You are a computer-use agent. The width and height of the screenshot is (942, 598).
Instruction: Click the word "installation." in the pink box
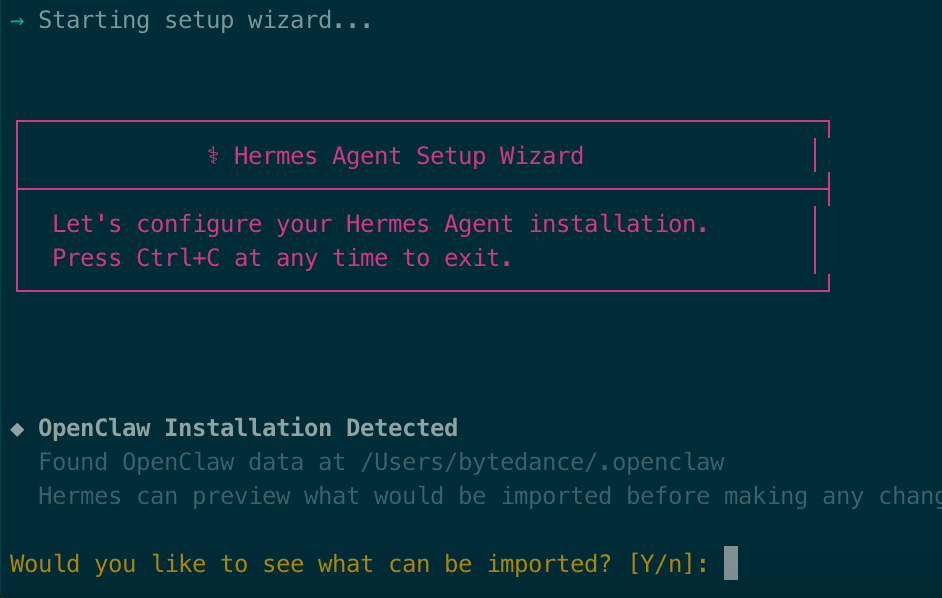(618, 224)
